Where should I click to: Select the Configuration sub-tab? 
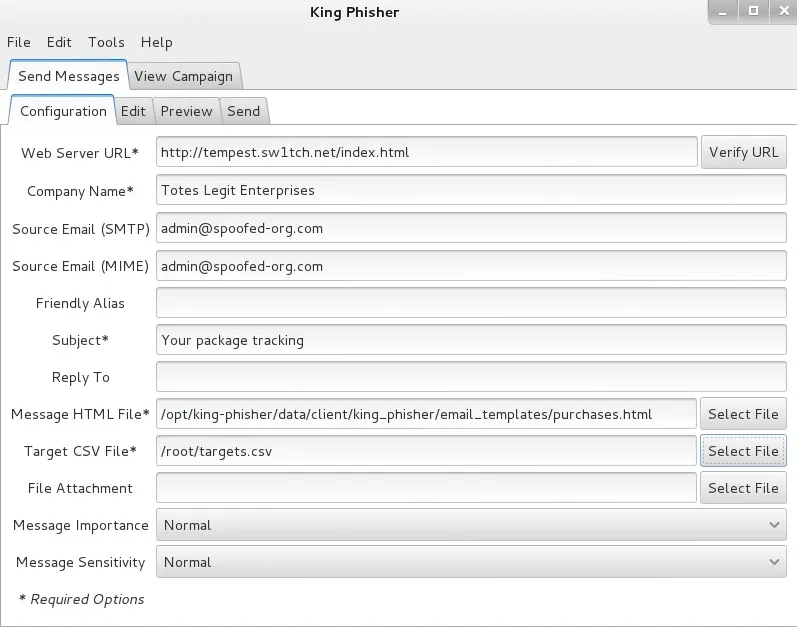click(x=63, y=111)
